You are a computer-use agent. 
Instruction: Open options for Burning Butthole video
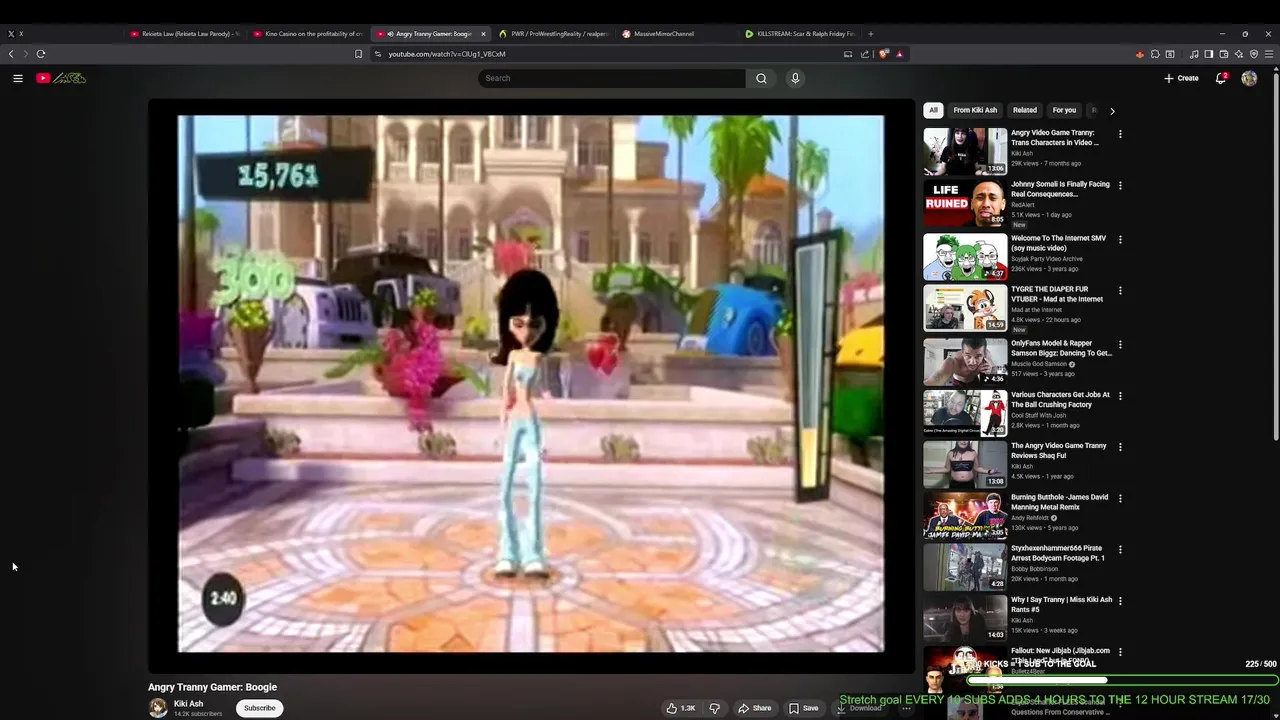[1120, 498]
